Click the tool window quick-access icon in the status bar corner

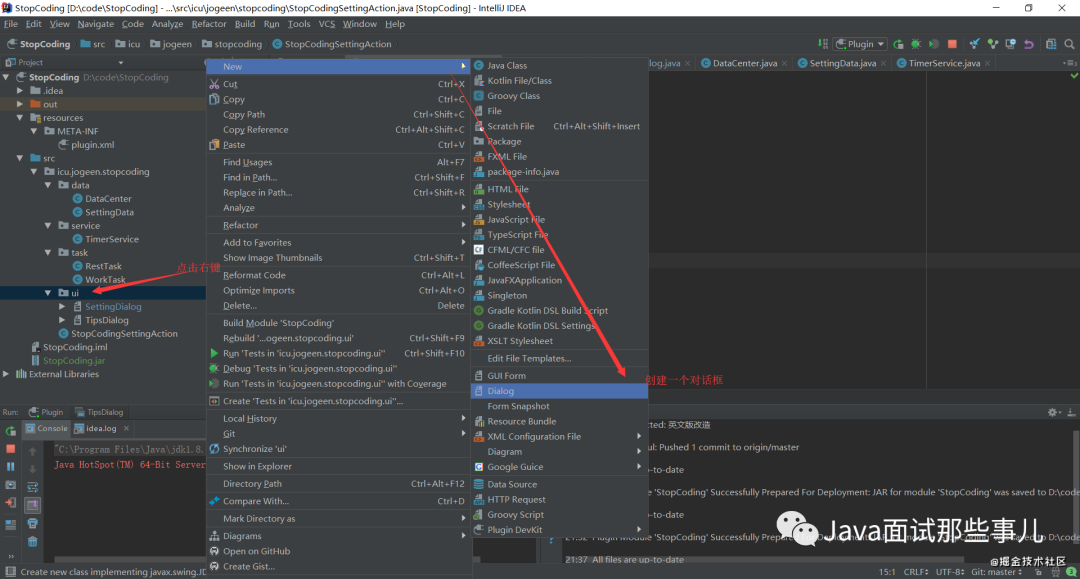[x=10, y=572]
